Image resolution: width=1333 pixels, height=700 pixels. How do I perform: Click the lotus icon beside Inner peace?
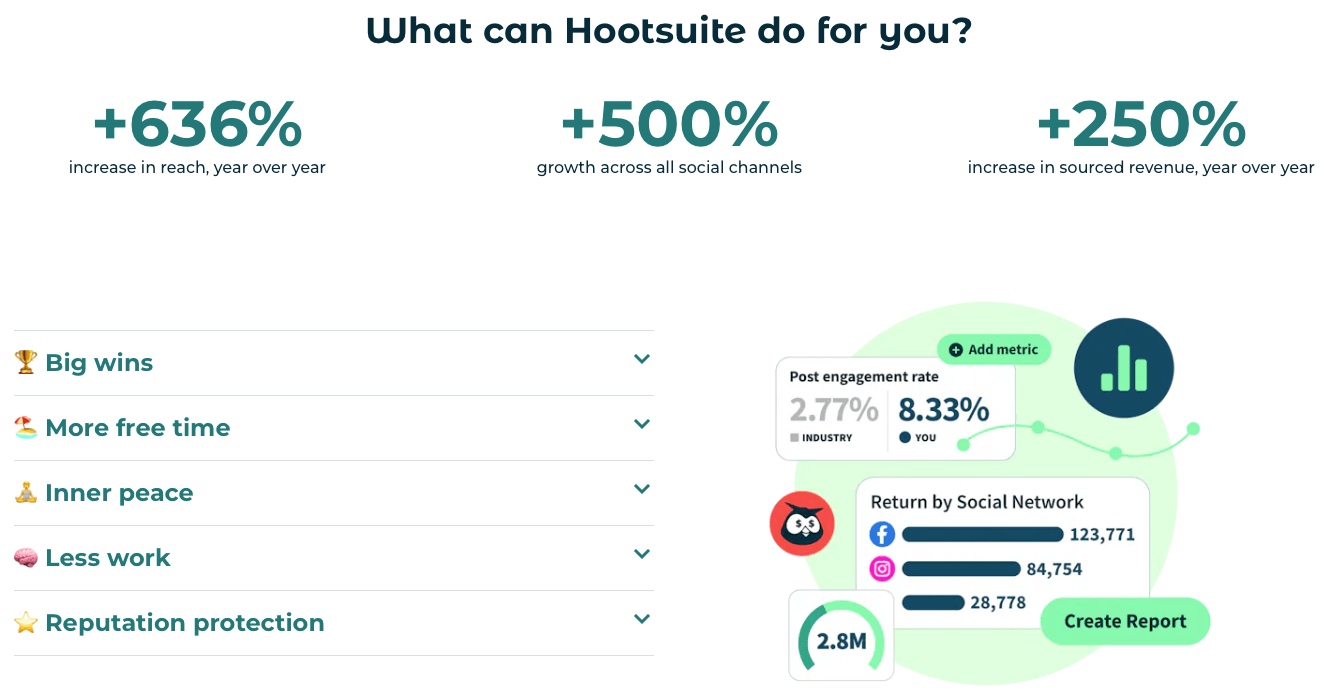[x=26, y=491]
